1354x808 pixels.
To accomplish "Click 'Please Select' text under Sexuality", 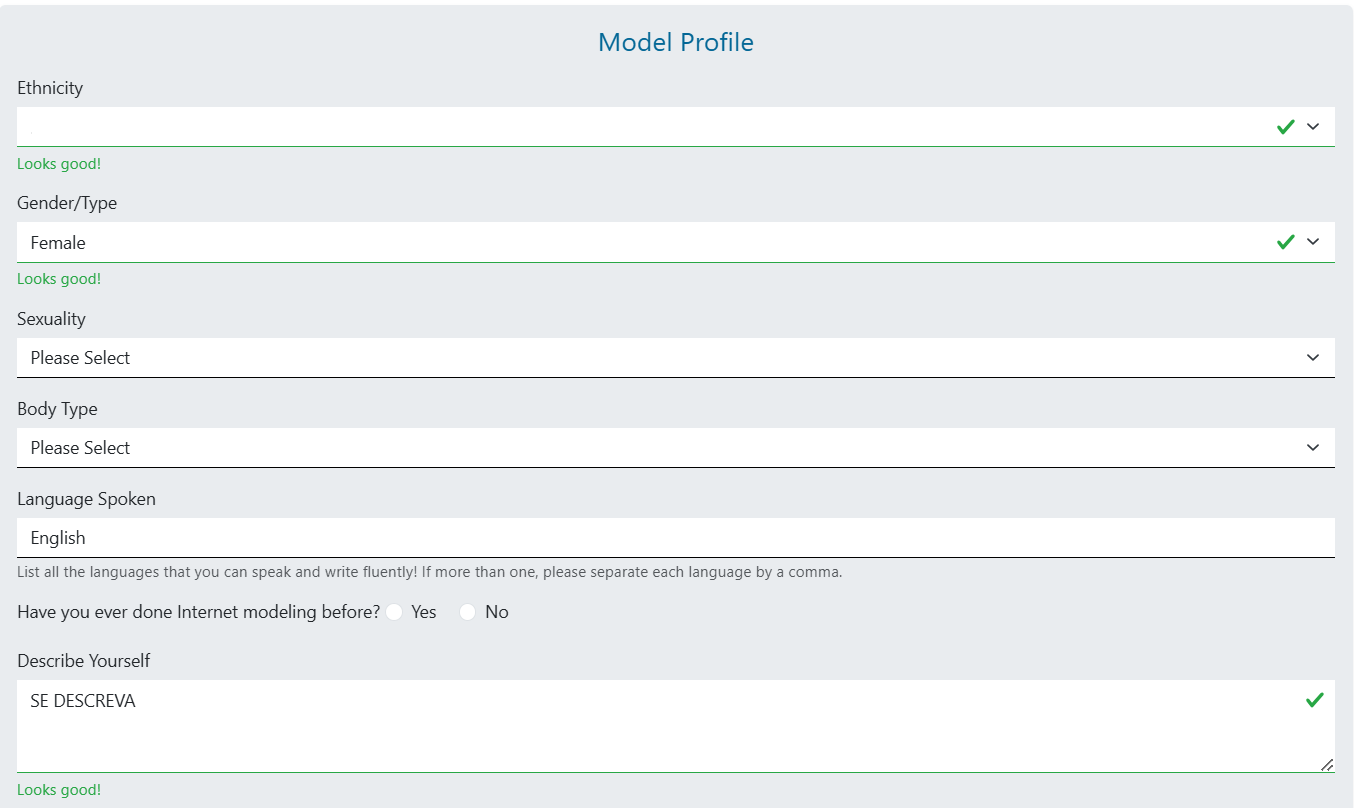I will (80, 358).
